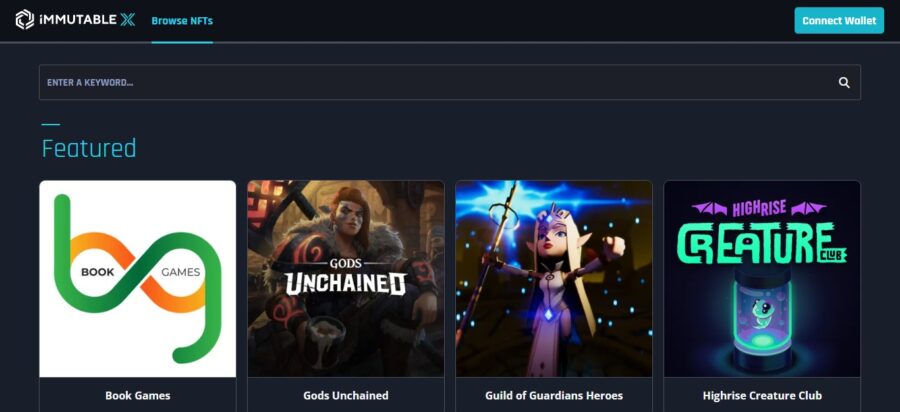Viewport: 900px width, 412px height.
Task: Click the Gods Unchained logo text on artwork
Action: (x=346, y=277)
